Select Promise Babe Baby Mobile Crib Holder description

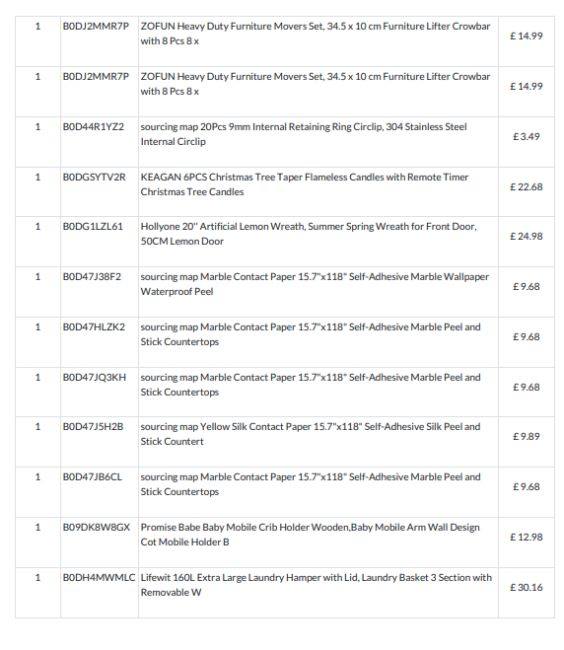pyautogui.click(x=310, y=535)
